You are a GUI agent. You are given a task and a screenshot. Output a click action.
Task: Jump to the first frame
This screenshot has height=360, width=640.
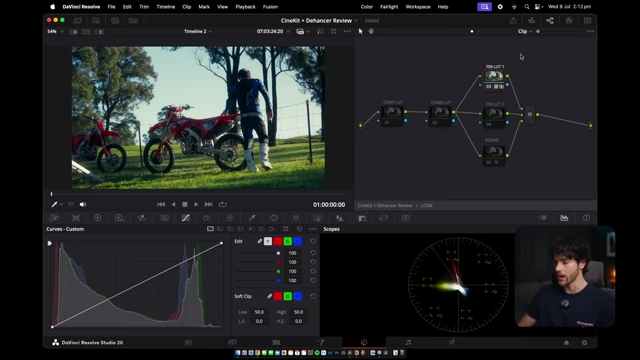(x=161, y=204)
